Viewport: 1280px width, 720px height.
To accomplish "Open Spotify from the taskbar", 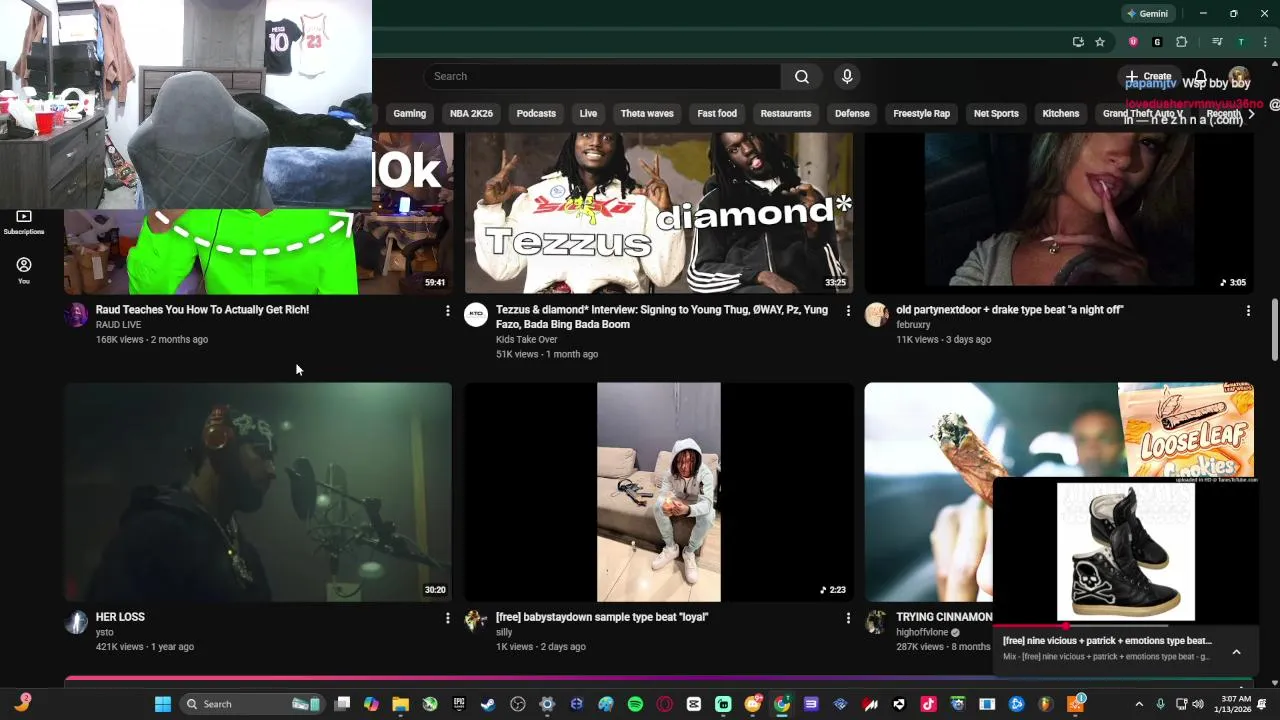I will tap(635, 704).
